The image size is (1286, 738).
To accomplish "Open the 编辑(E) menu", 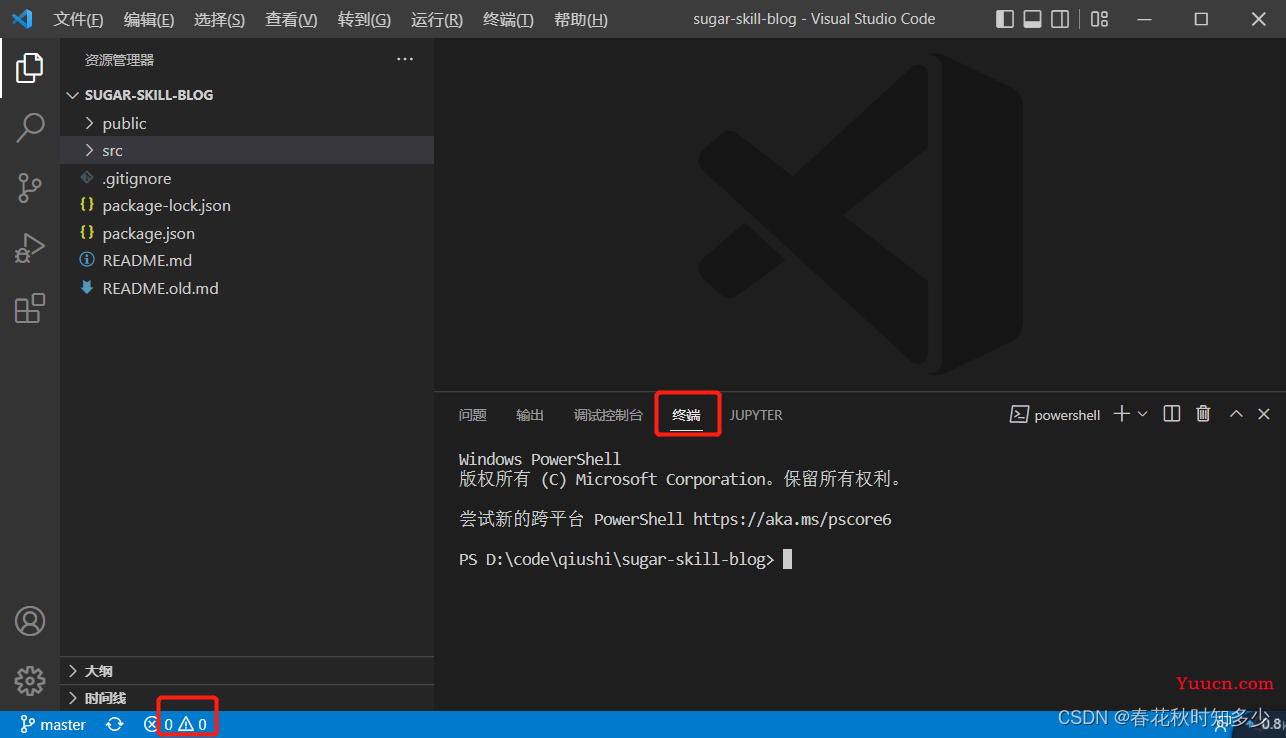I will [149, 19].
